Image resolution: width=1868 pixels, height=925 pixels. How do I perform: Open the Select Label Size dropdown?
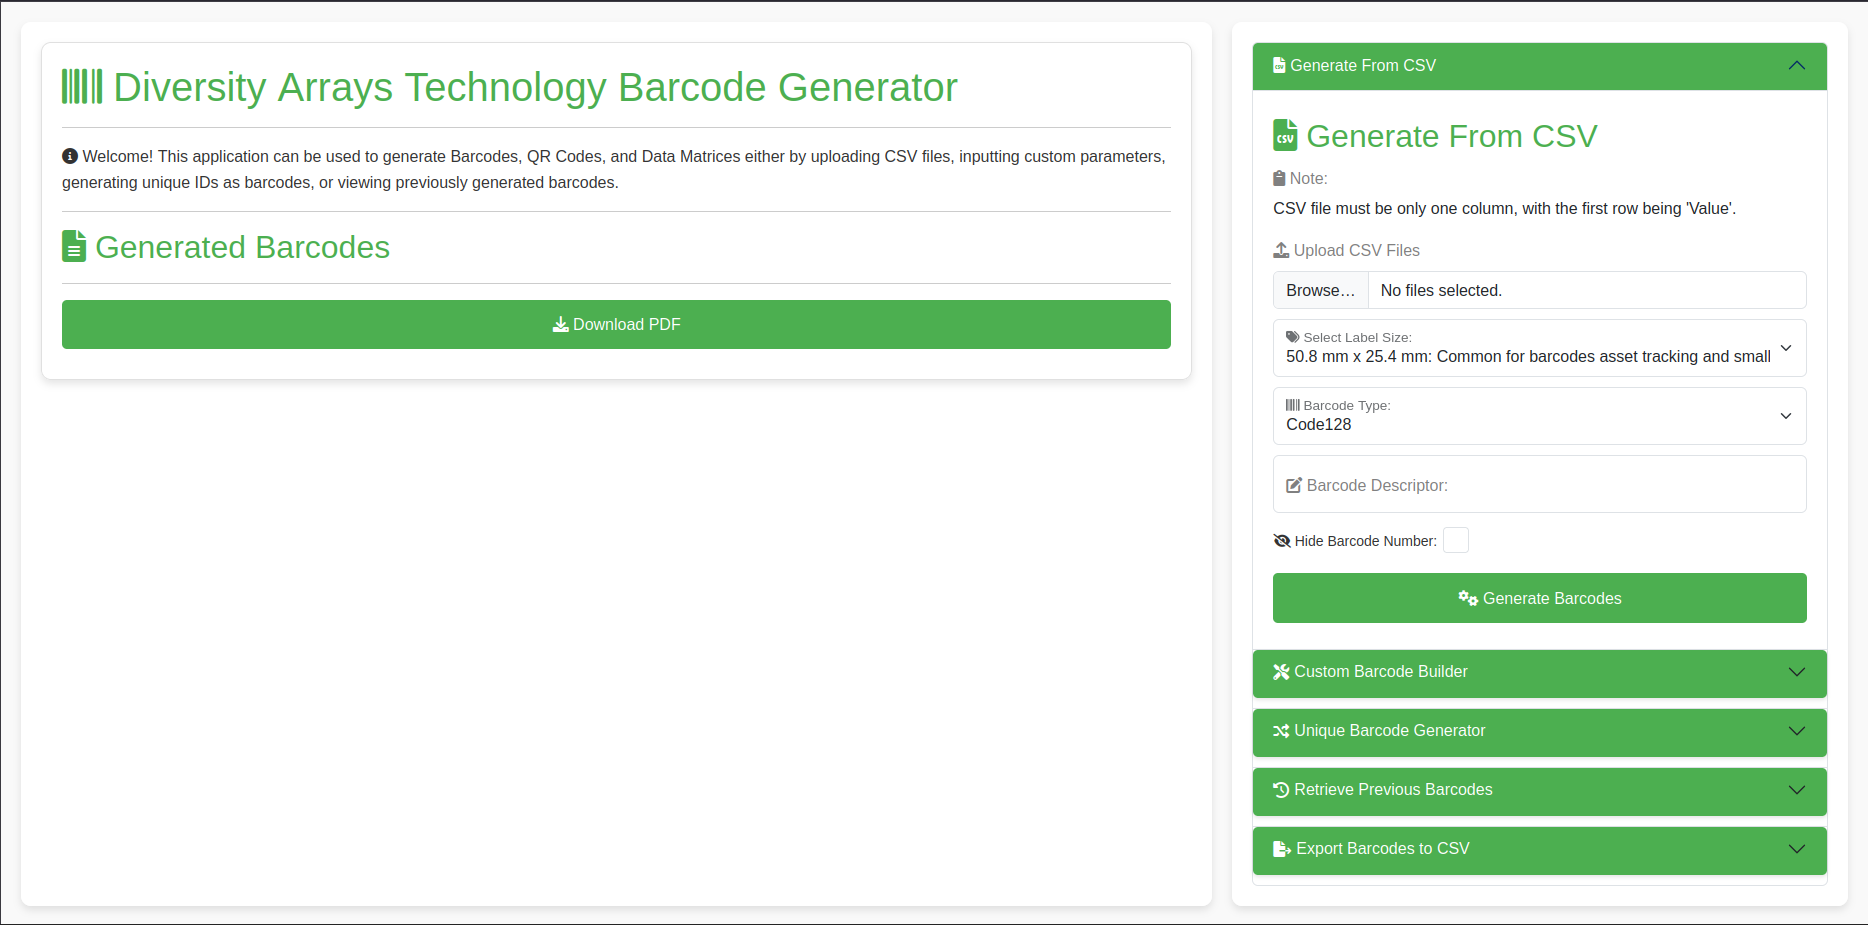pos(1539,348)
